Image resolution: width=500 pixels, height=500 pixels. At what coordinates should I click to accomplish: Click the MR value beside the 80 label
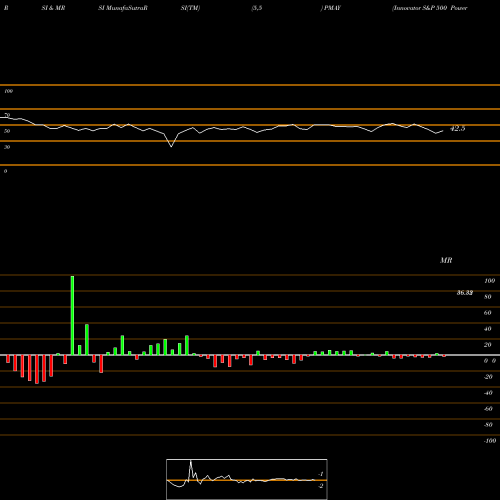pos(465,293)
